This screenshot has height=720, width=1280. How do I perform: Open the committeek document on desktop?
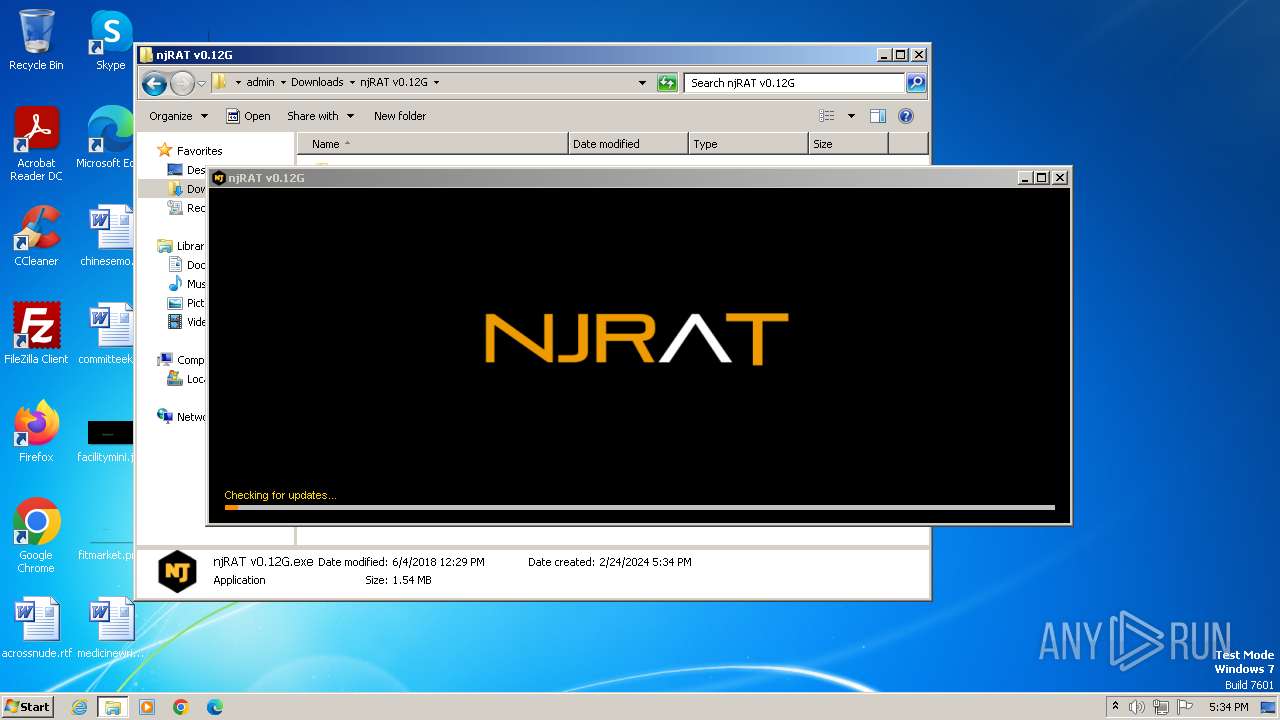point(106,334)
